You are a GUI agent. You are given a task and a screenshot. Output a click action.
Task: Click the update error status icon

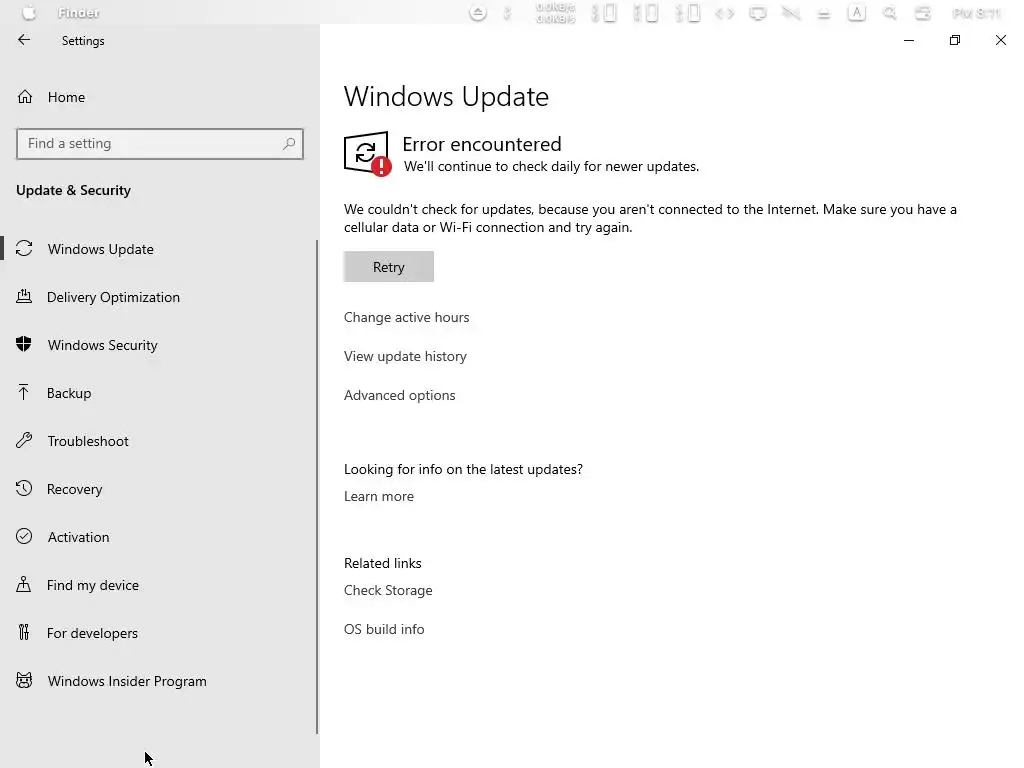[x=367, y=153]
